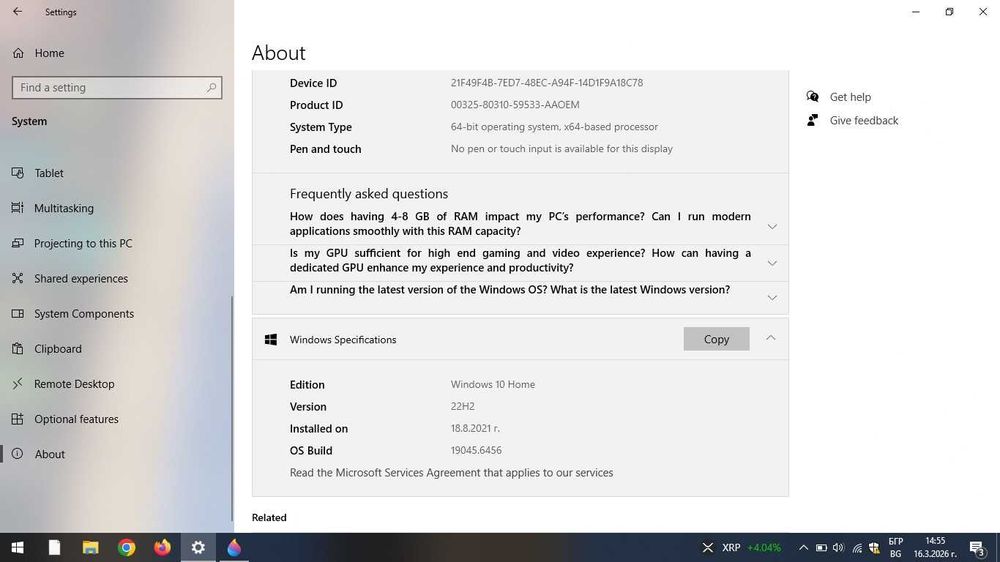Click the Windows logo in Specifications header
The image size is (1000, 562).
270,339
